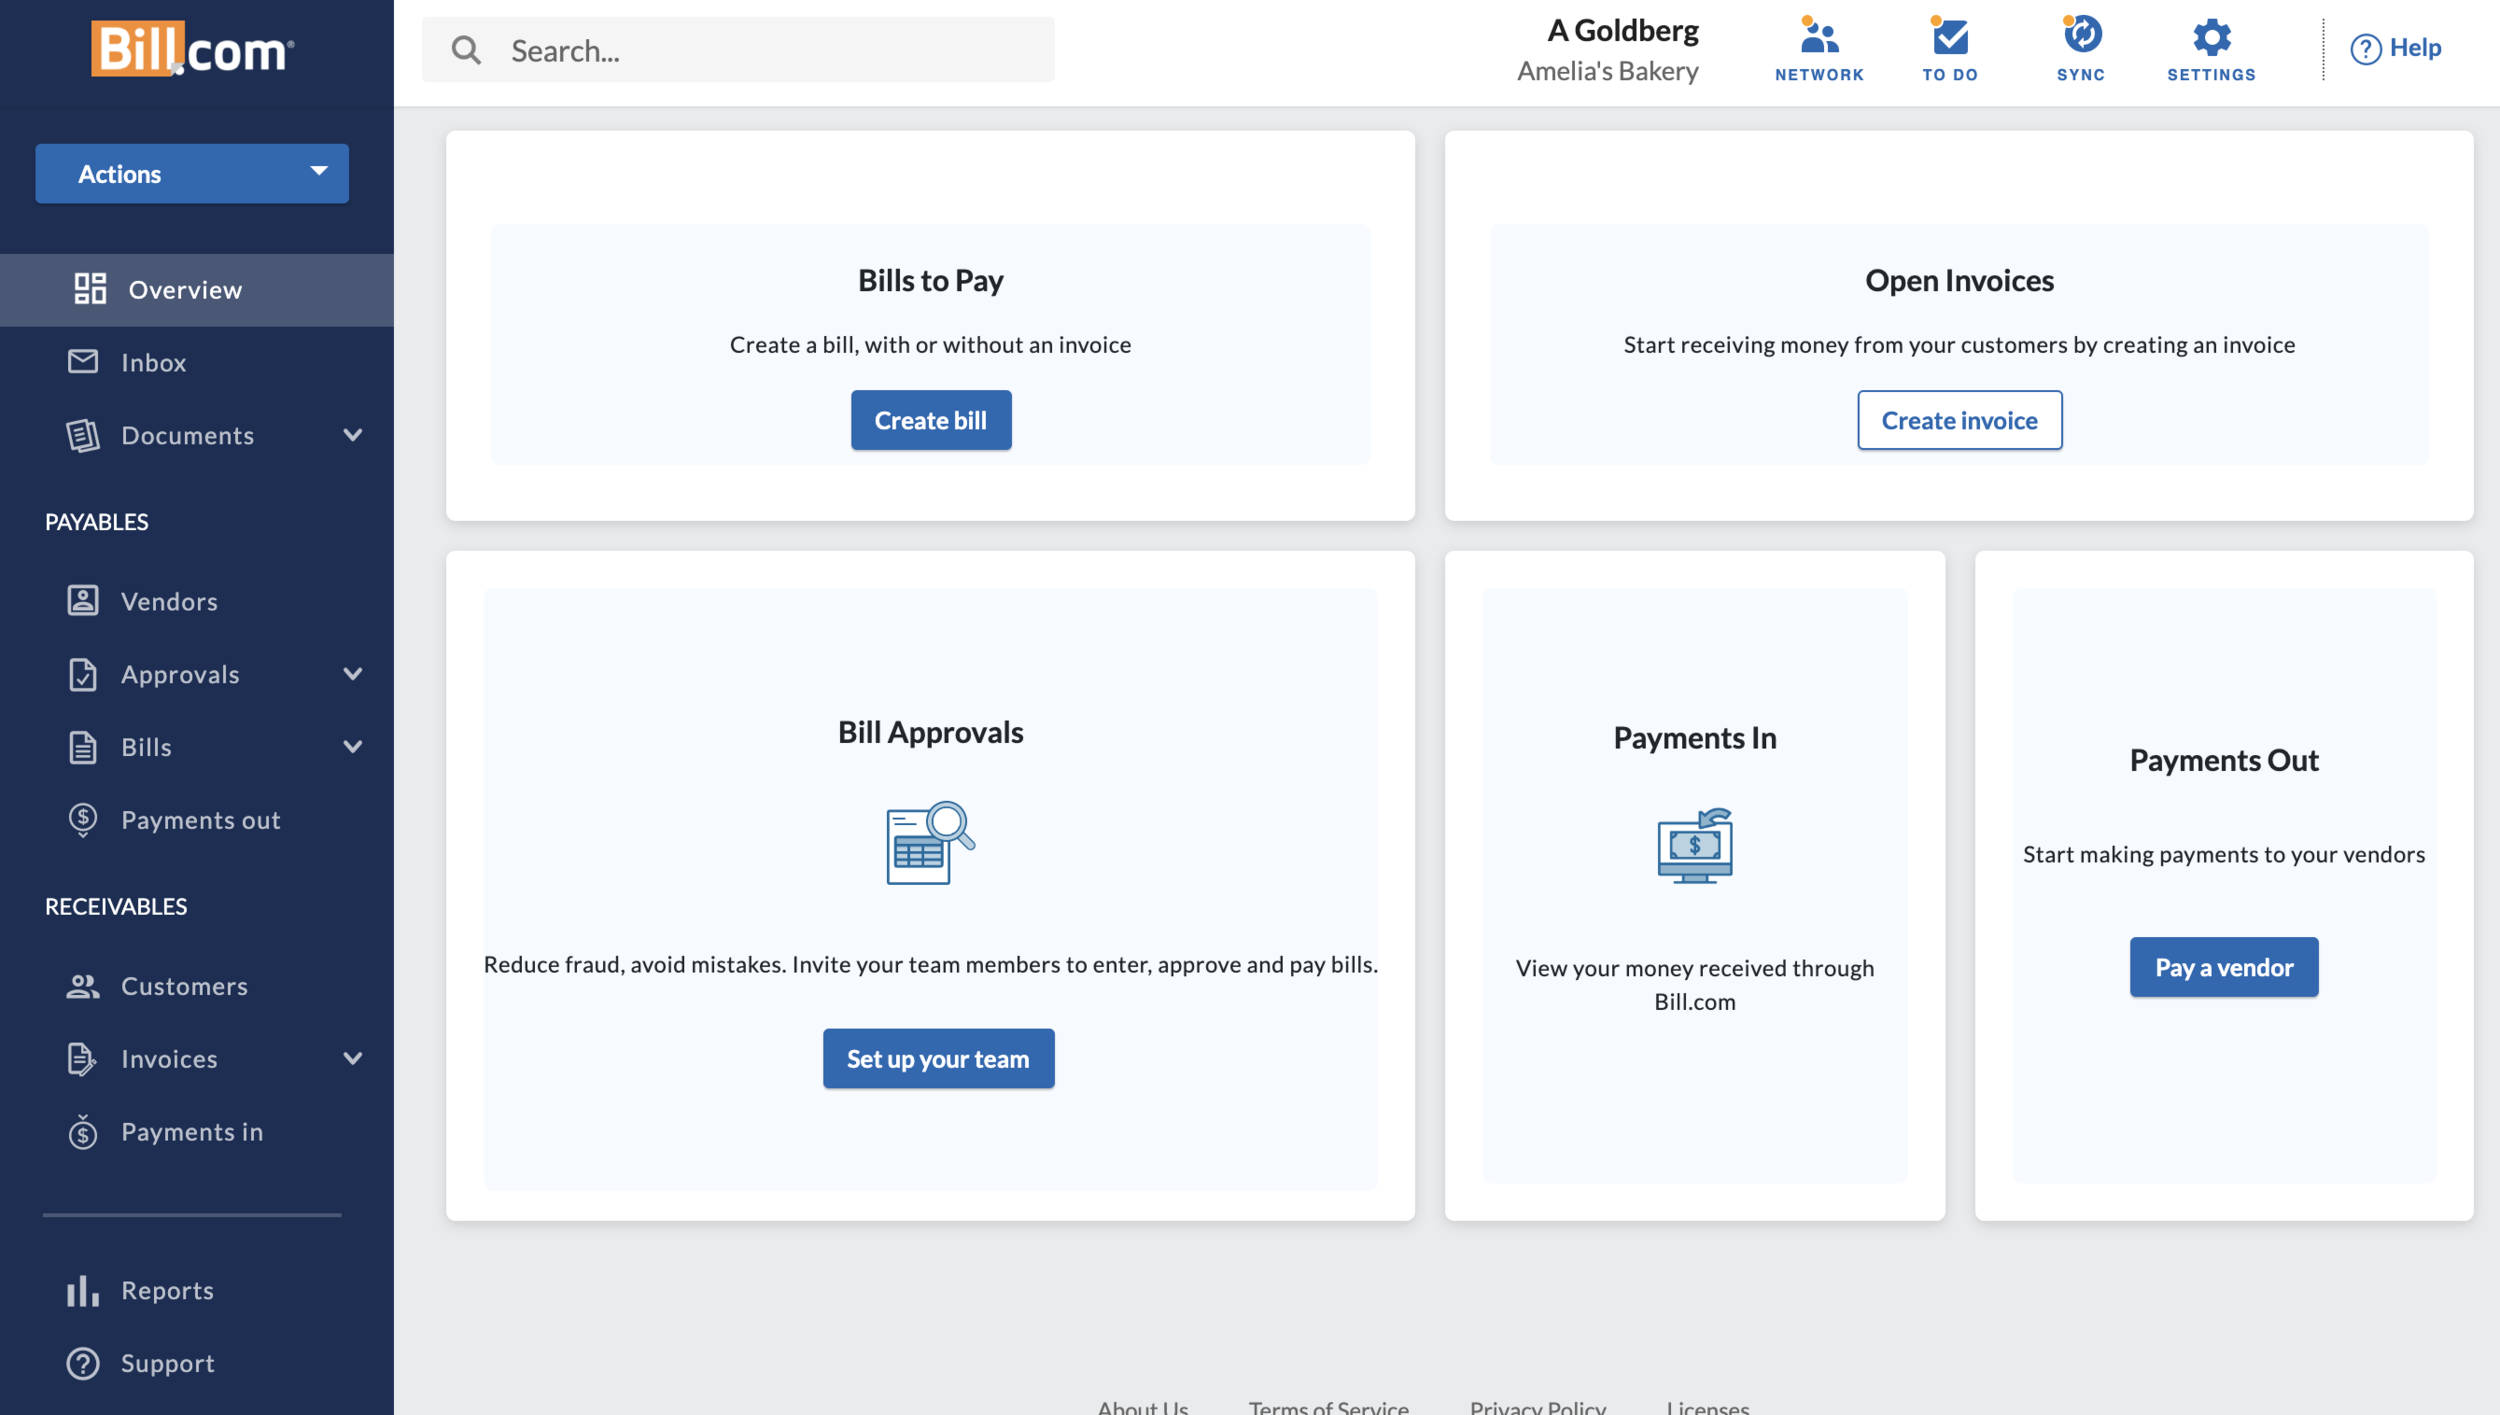
Task: Click the Help question mark icon
Action: pyautogui.click(x=2365, y=48)
